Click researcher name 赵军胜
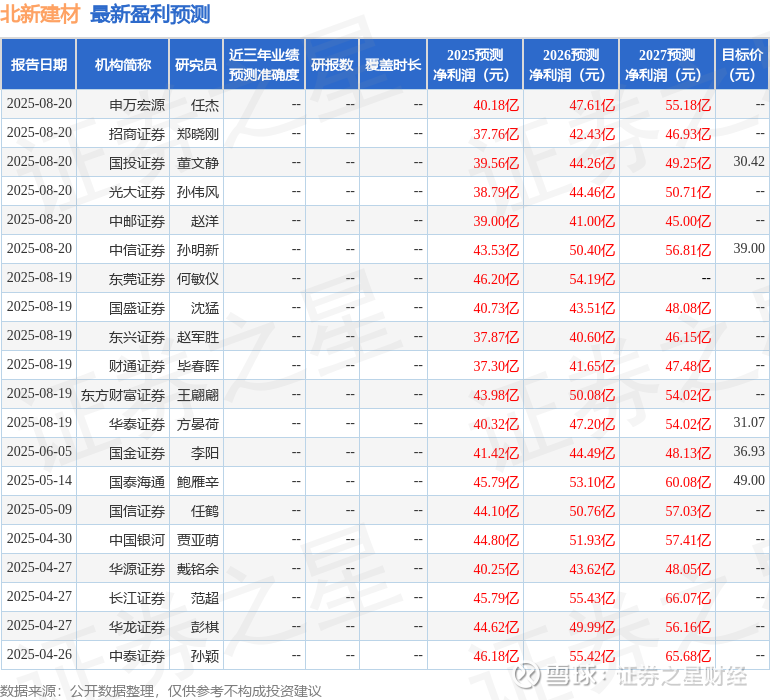Viewport: 770px width, 700px height. [198, 337]
